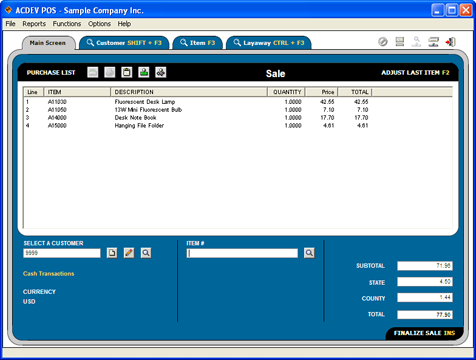
Task: Open the Options menu
Action: tap(99, 24)
